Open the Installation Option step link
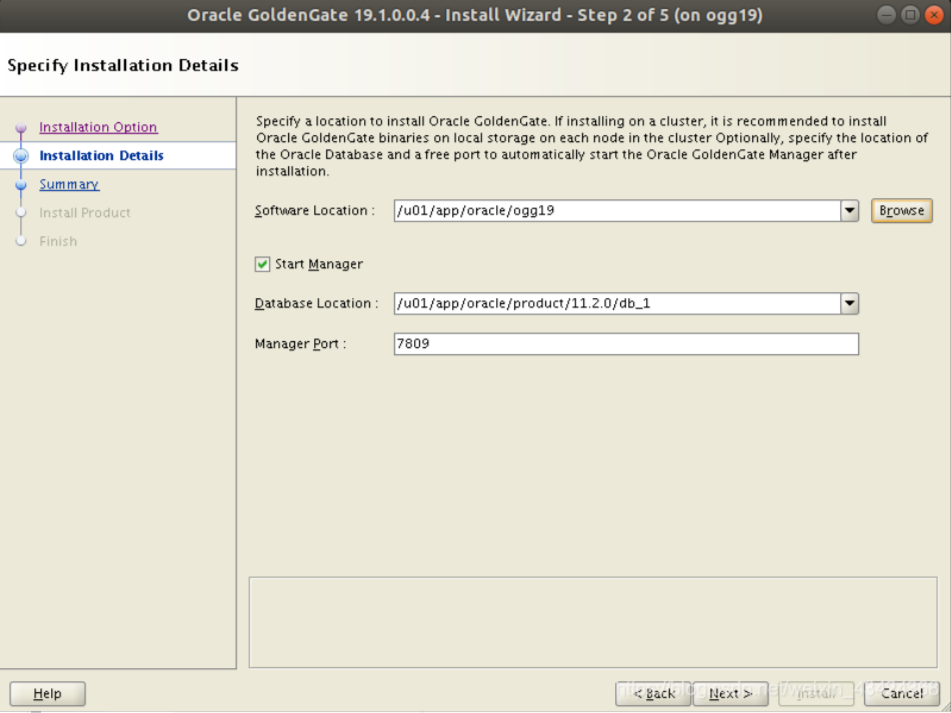 pos(98,127)
